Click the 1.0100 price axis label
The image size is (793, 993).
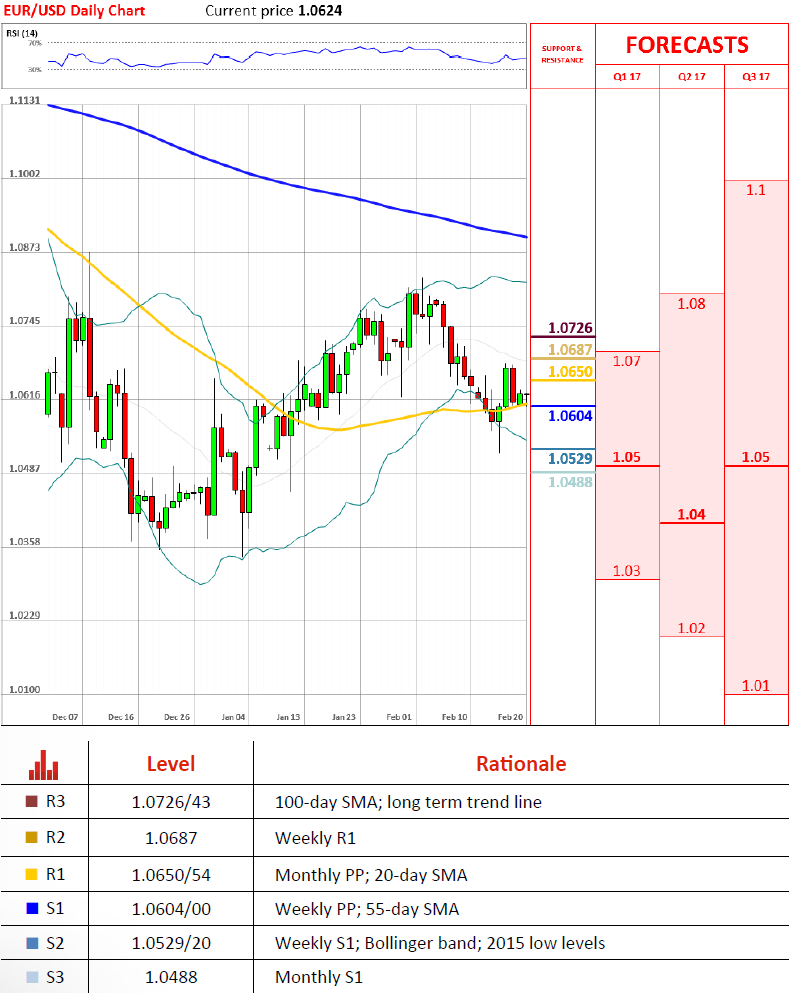[25, 689]
